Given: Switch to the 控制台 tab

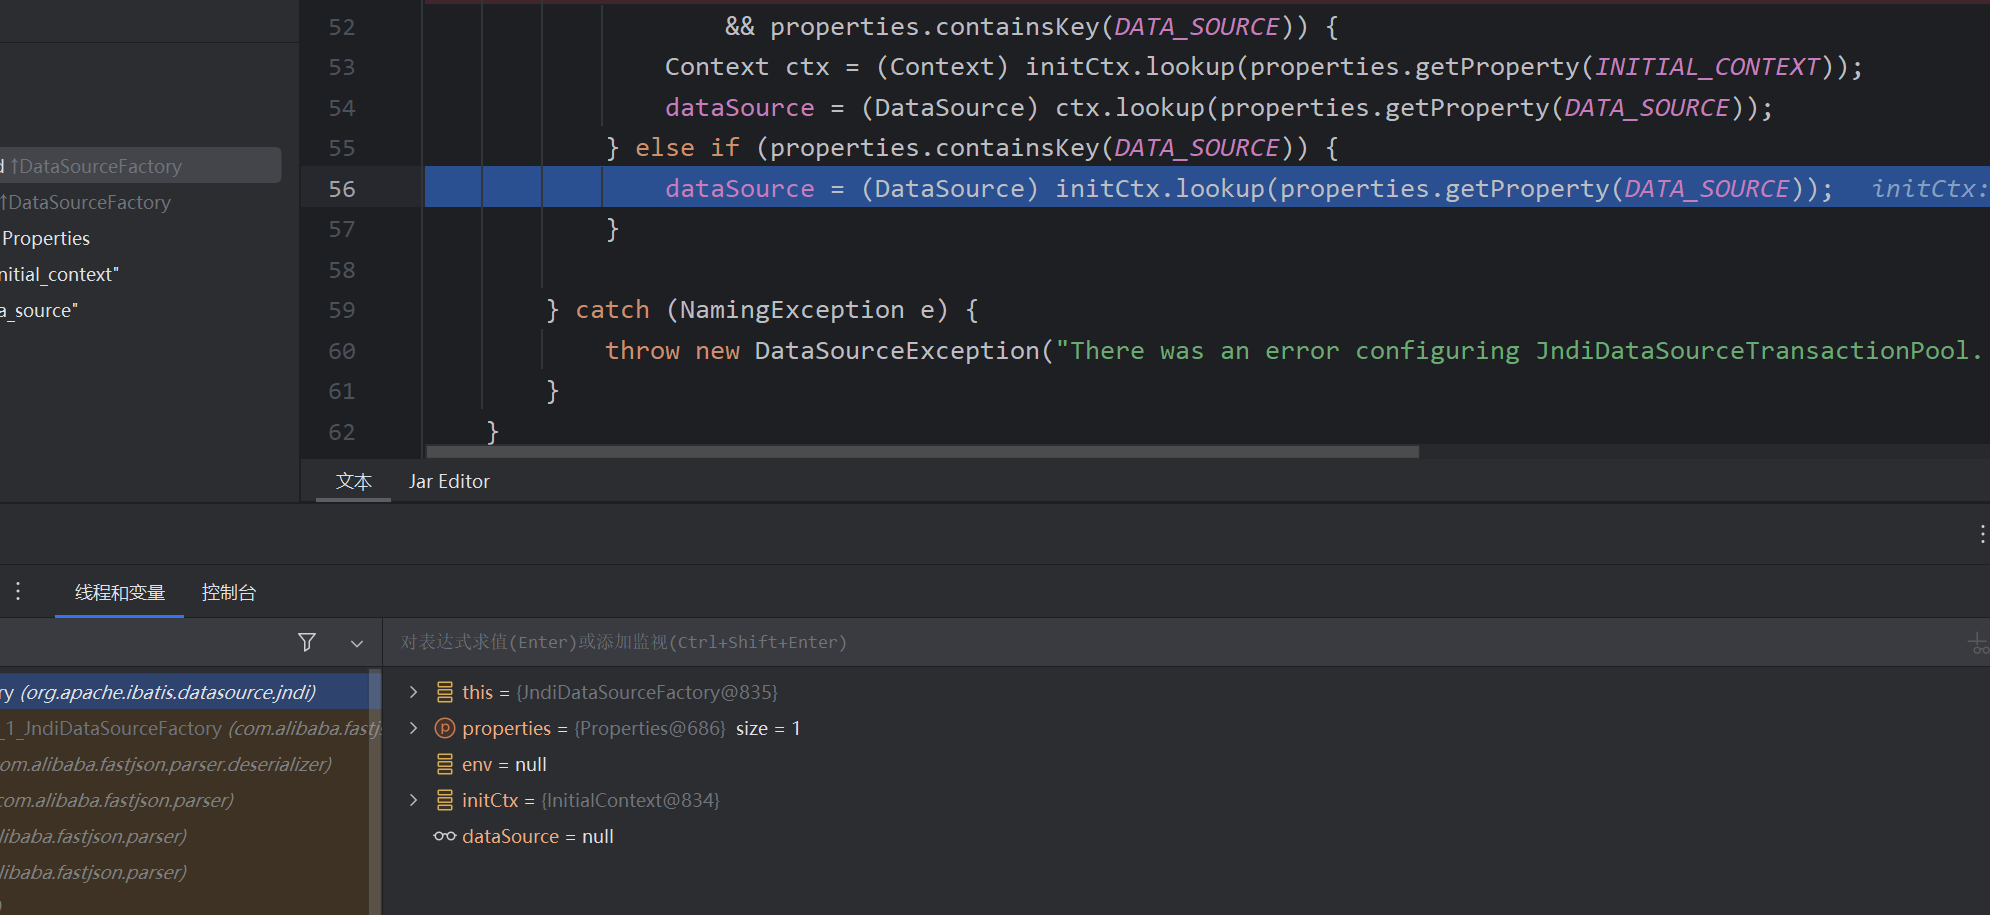Looking at the screenshot, I should coord(229,592).
